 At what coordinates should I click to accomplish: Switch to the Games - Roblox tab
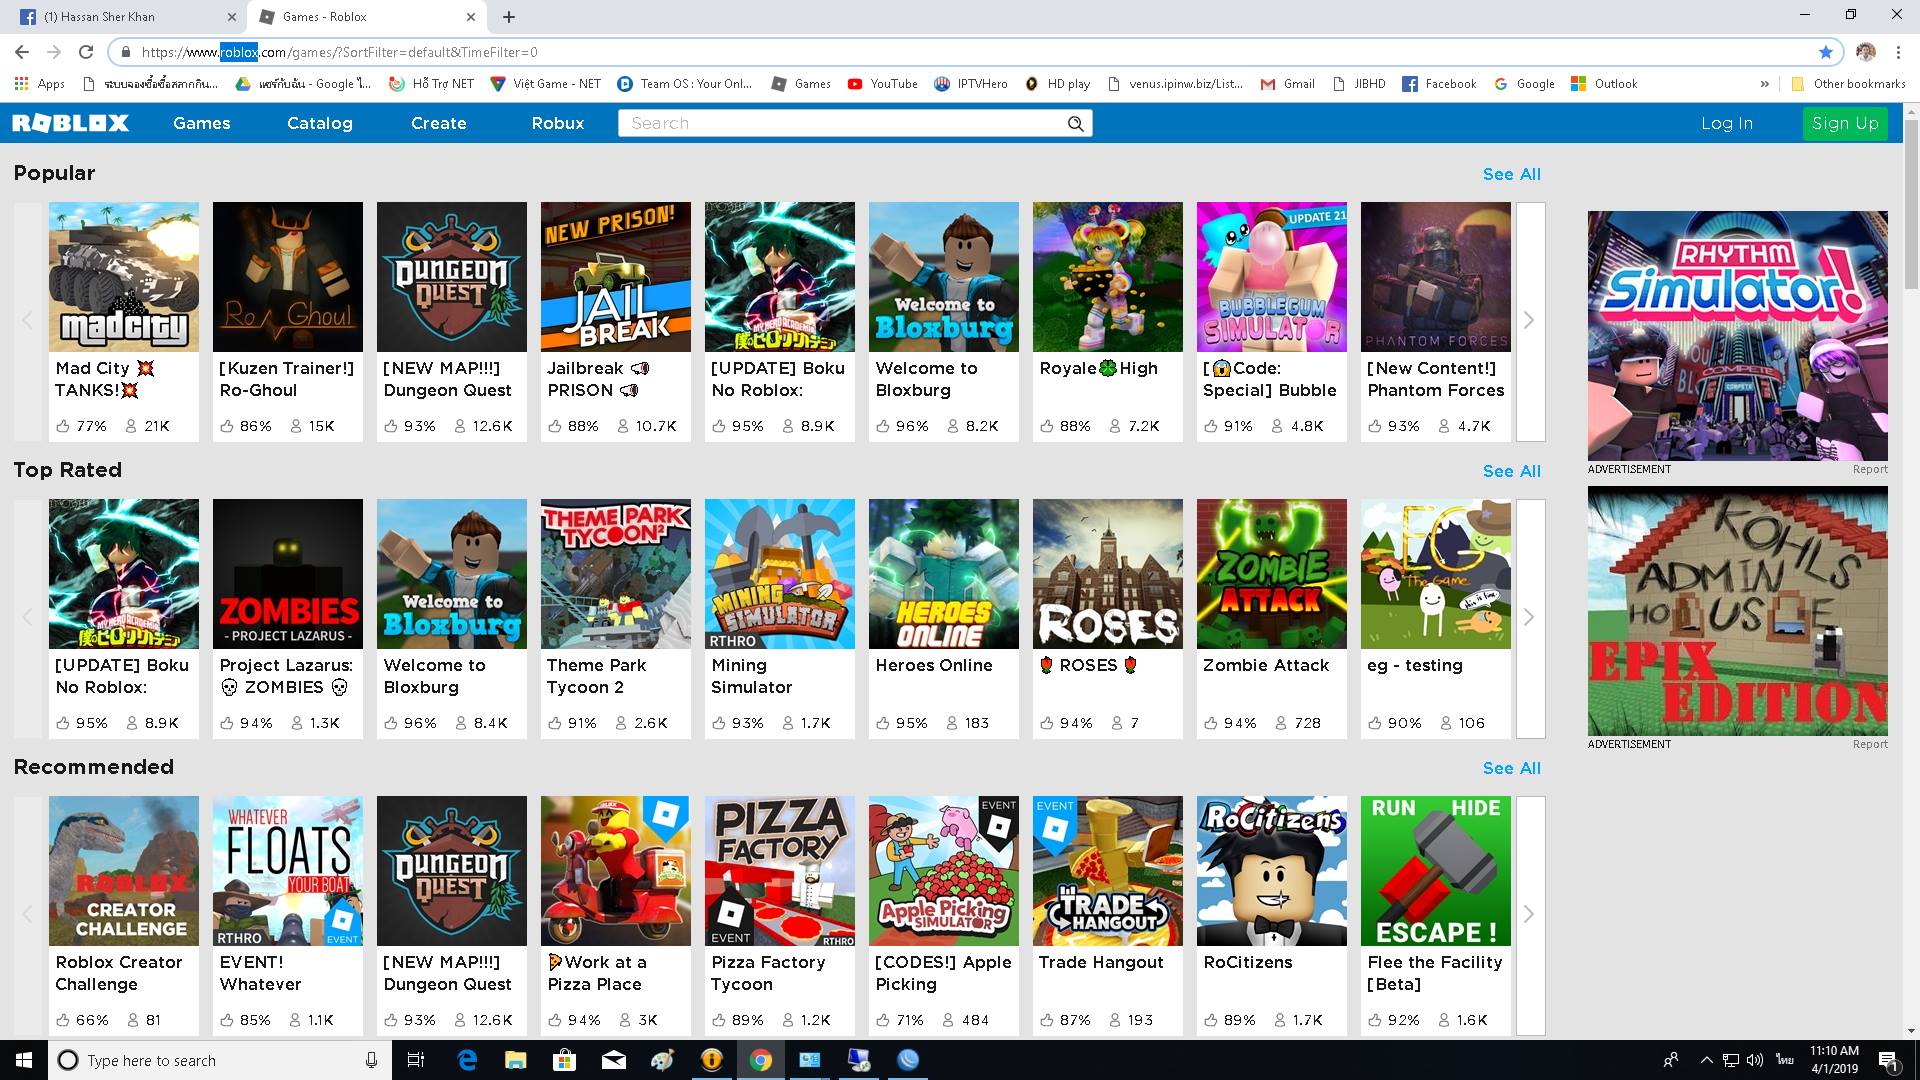[x=366, y=17]
